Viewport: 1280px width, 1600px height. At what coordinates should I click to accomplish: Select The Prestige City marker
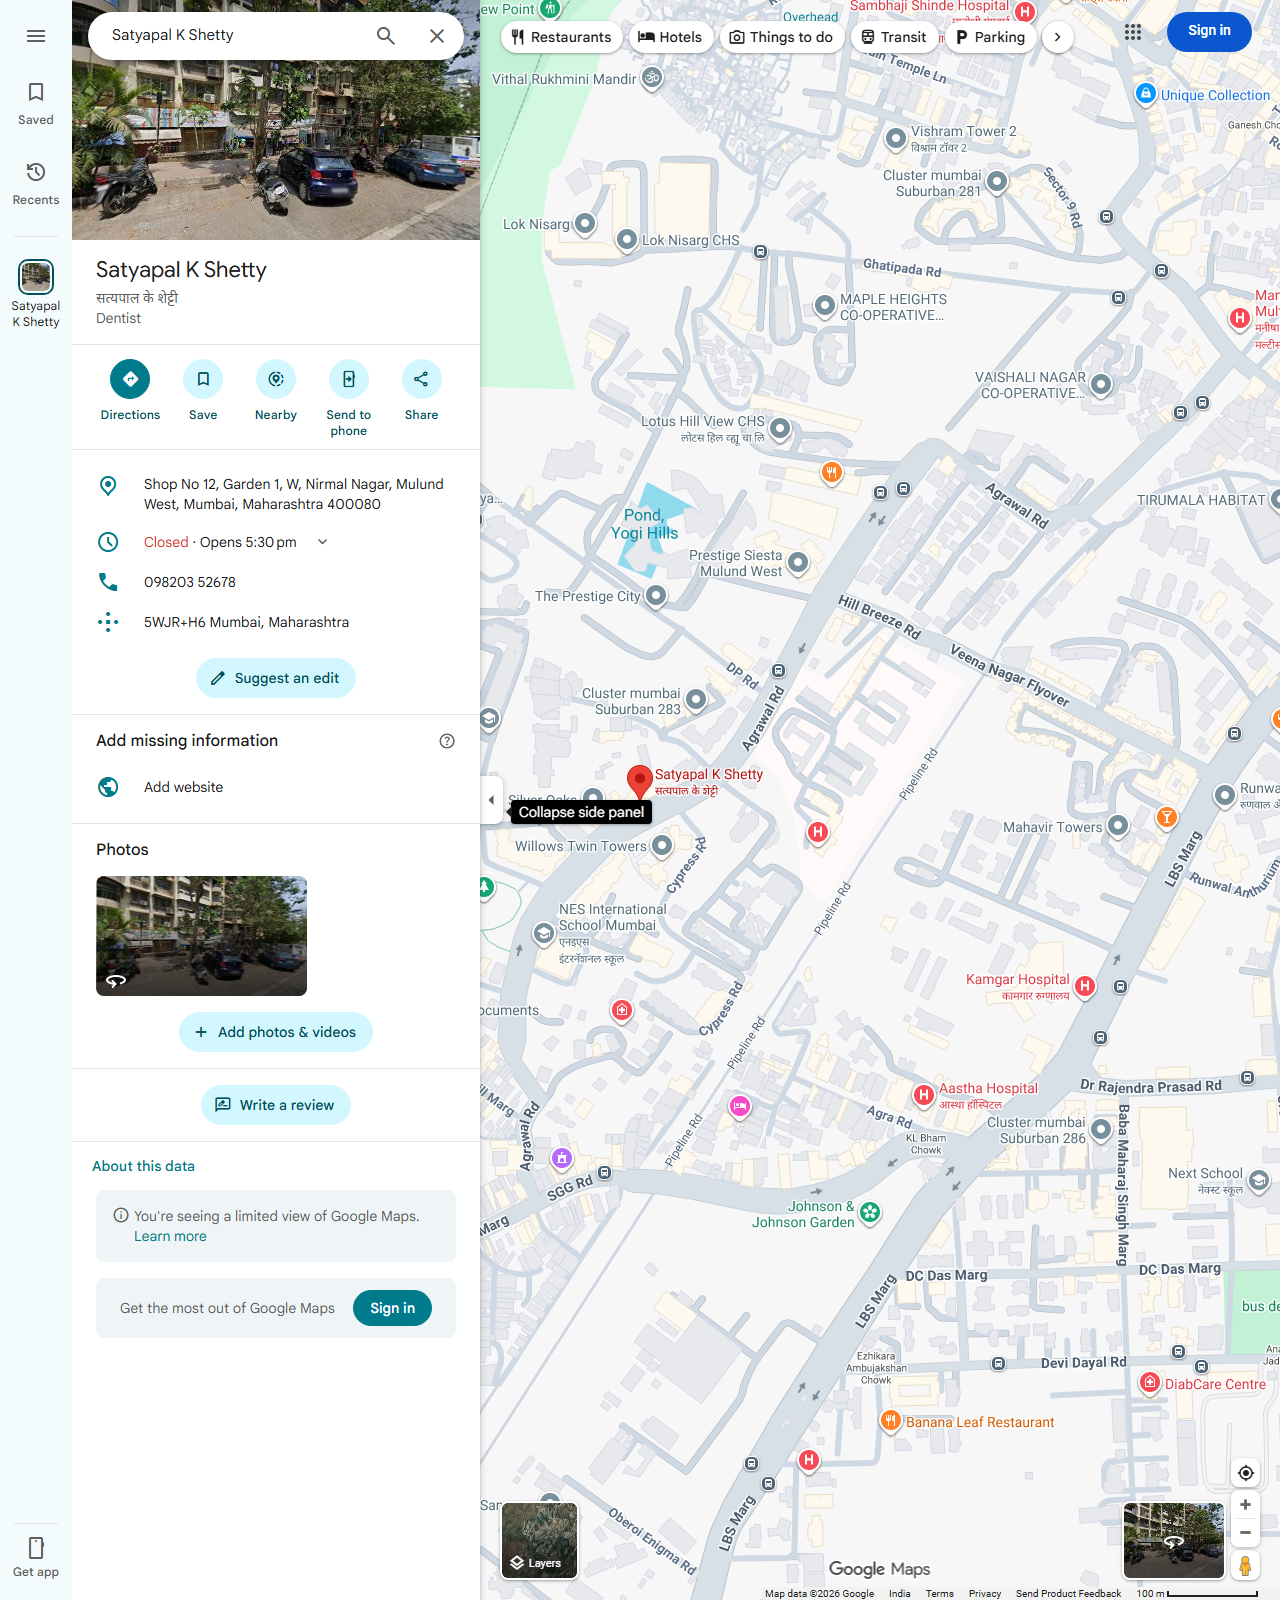coord(656,596)
